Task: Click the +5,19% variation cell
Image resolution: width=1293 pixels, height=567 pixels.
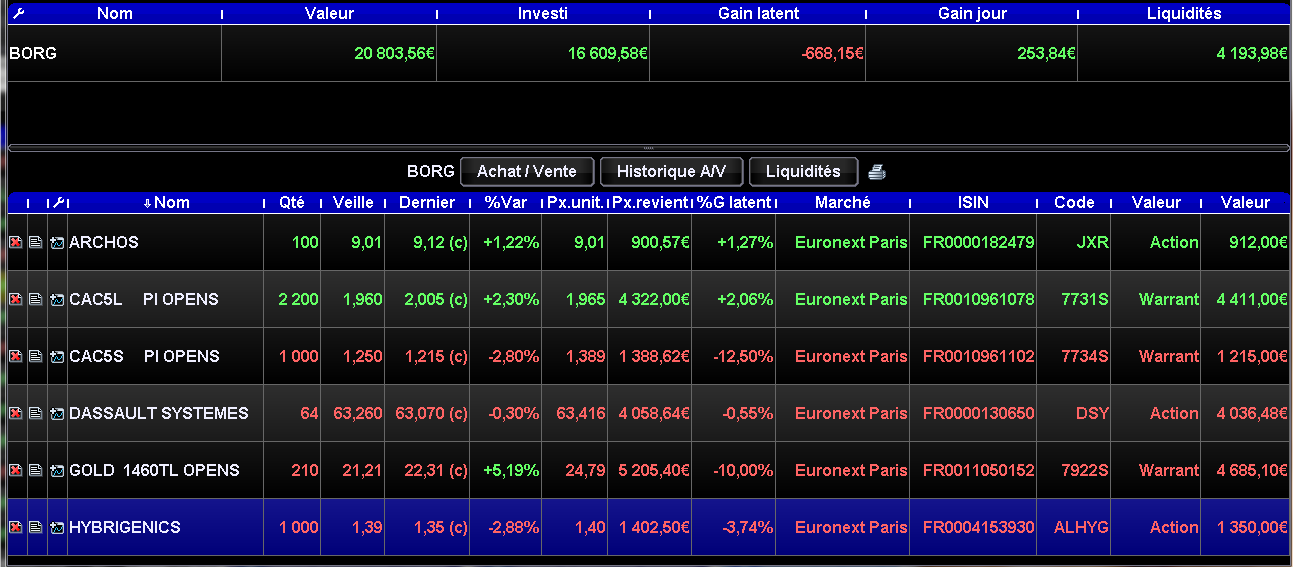Action: [506, 471]
